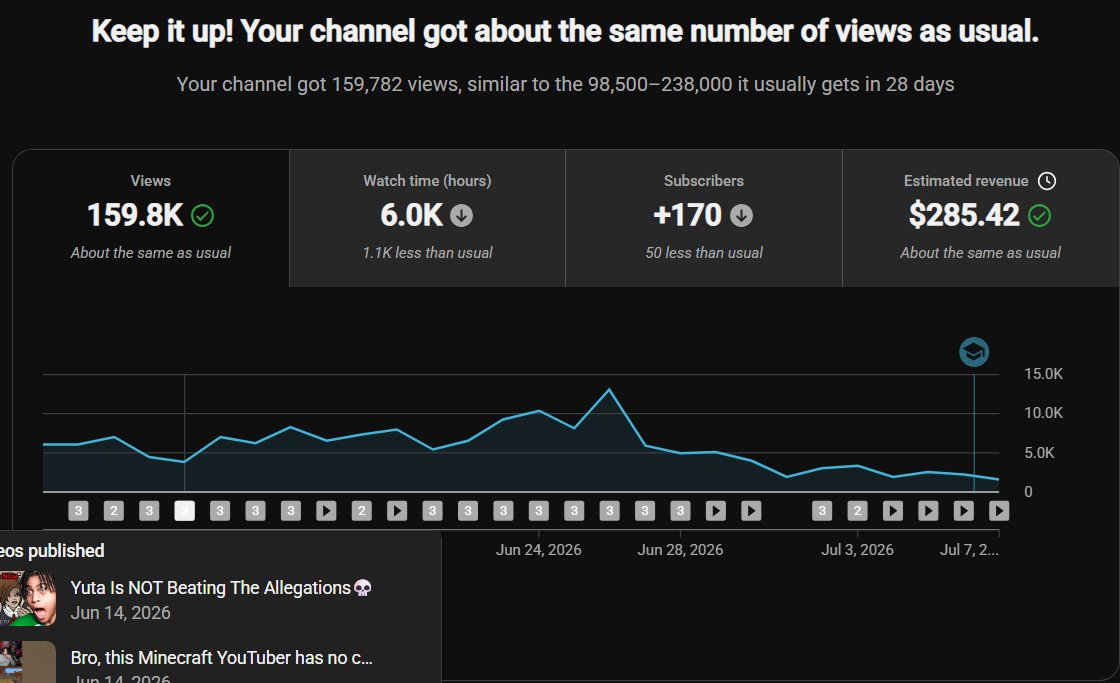Click the '159,782 views' summary sentence

click(565, 84)
